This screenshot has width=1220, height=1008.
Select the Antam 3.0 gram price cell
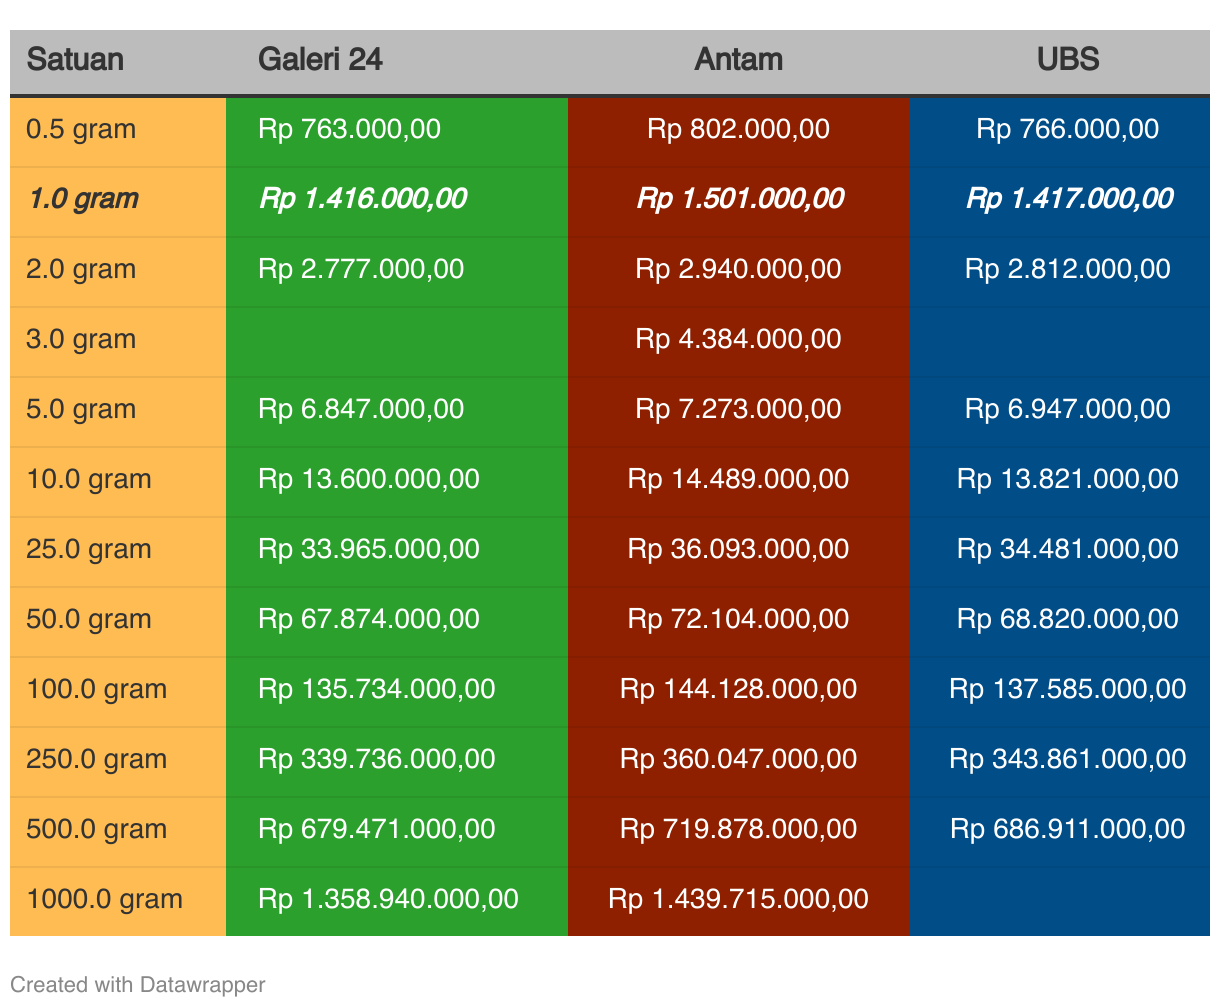738,340
